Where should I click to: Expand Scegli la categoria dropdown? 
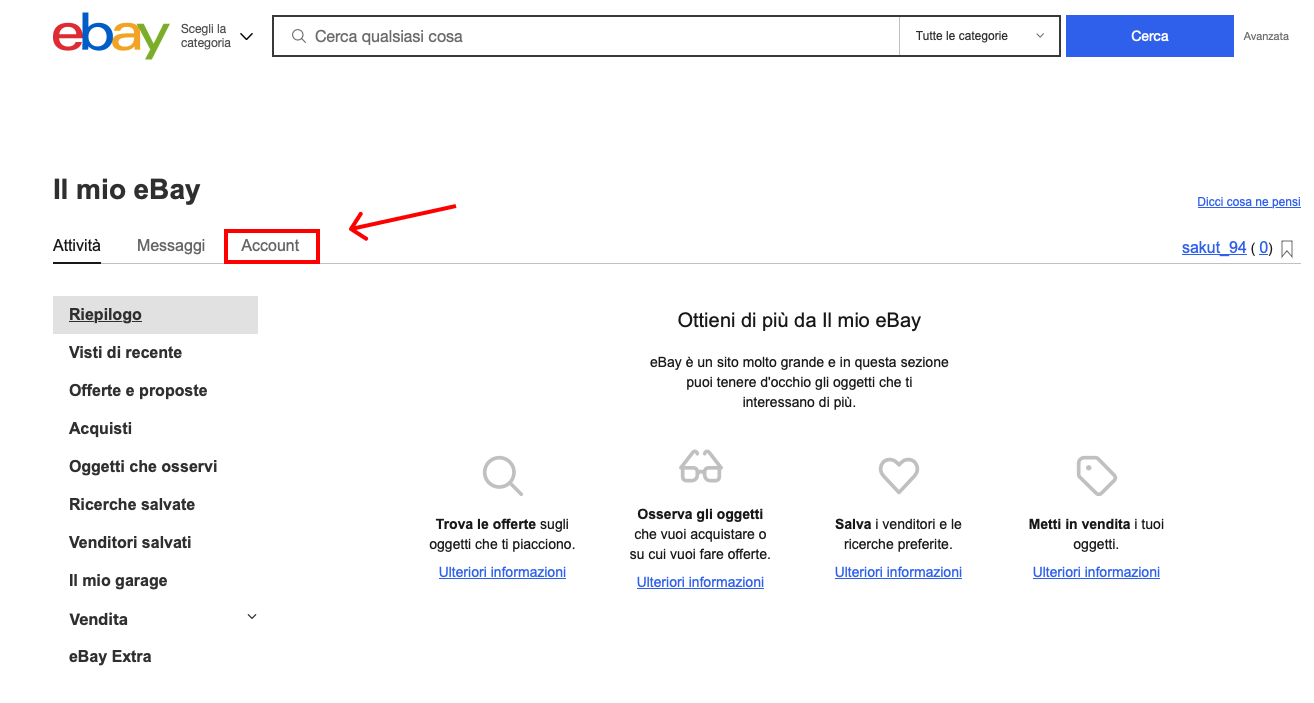point(217,36)
